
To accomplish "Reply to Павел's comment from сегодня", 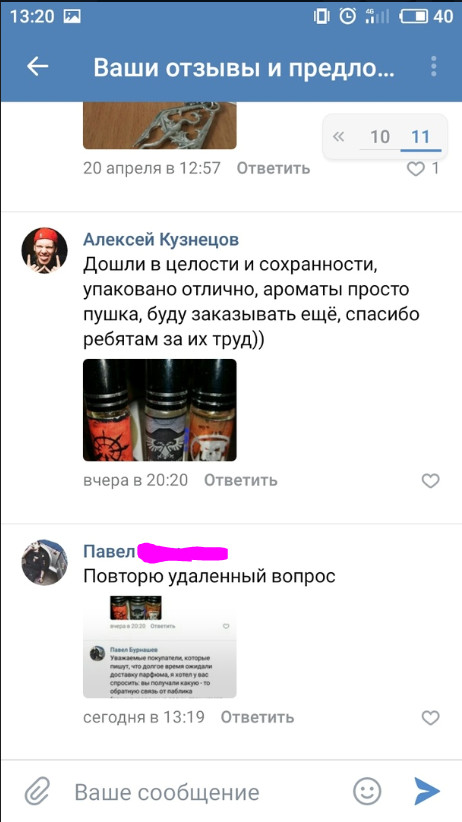I will point(257,717).
